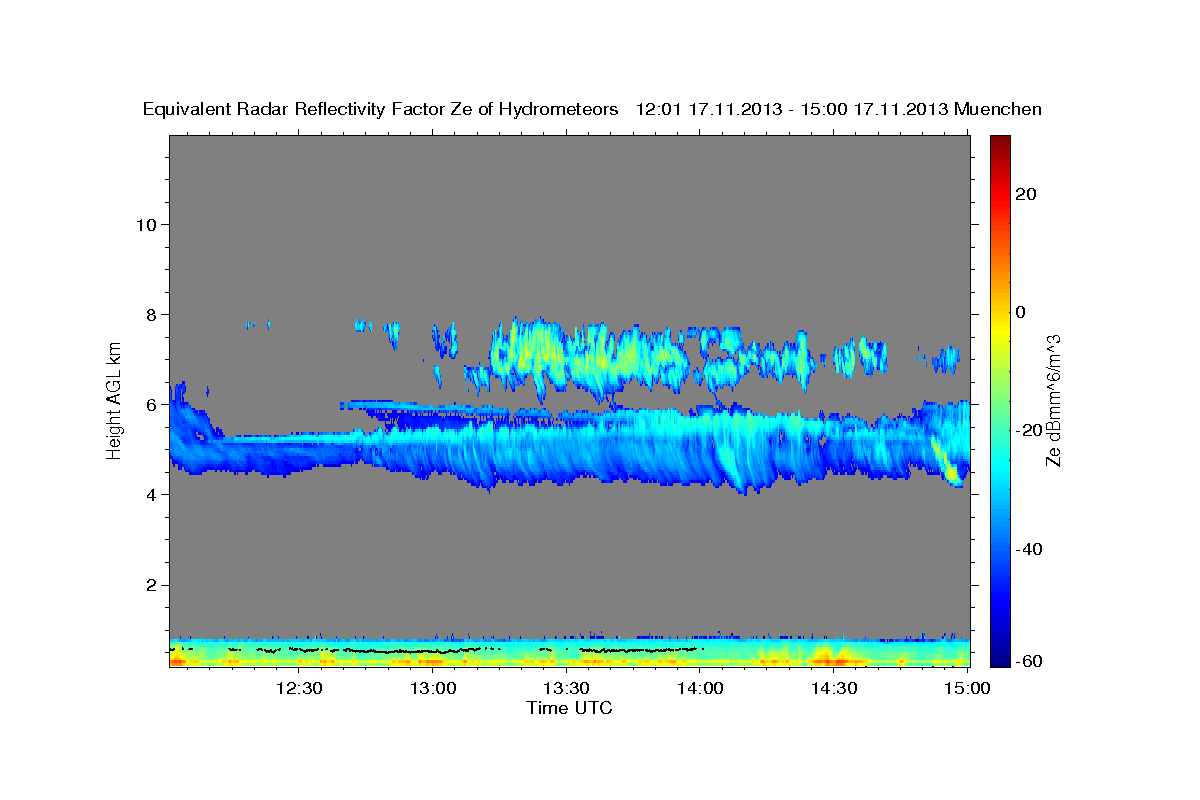Click the 13:30 time tick label

(x=567, y=688)
